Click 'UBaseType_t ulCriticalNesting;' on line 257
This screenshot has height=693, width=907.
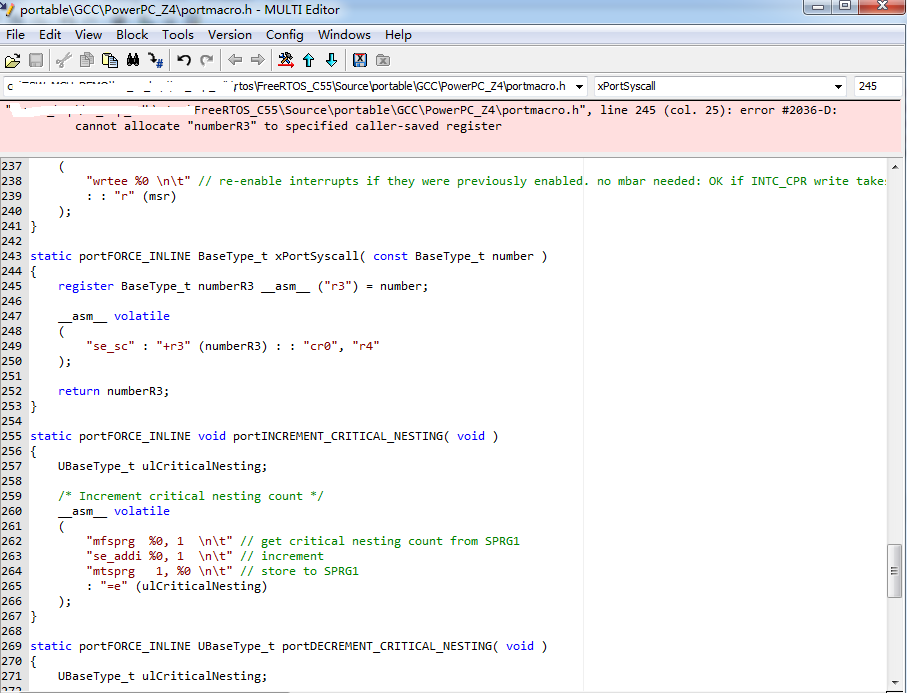(163, 466)
